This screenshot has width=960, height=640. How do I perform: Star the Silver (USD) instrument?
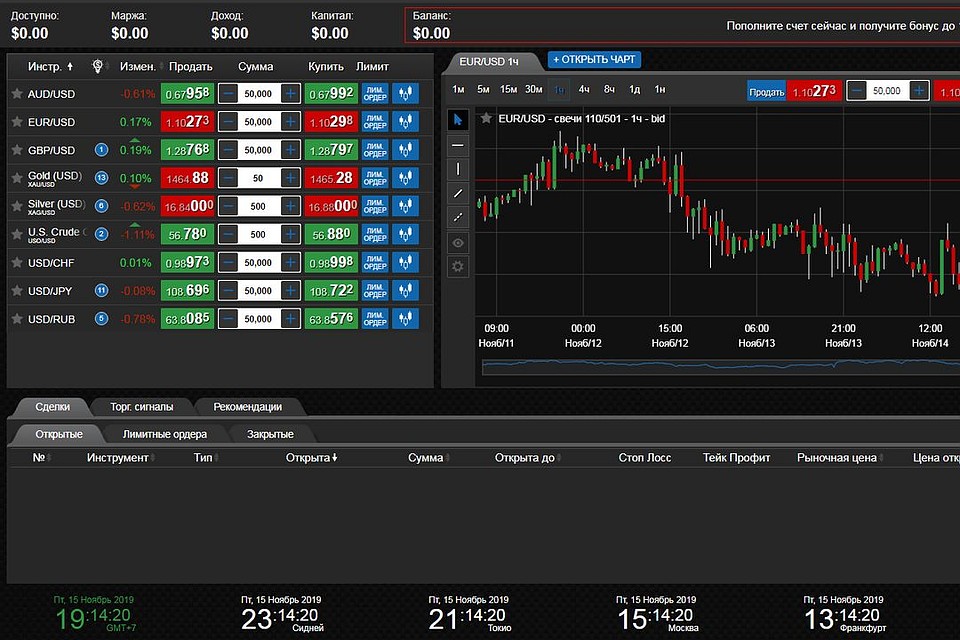[17, 206]
